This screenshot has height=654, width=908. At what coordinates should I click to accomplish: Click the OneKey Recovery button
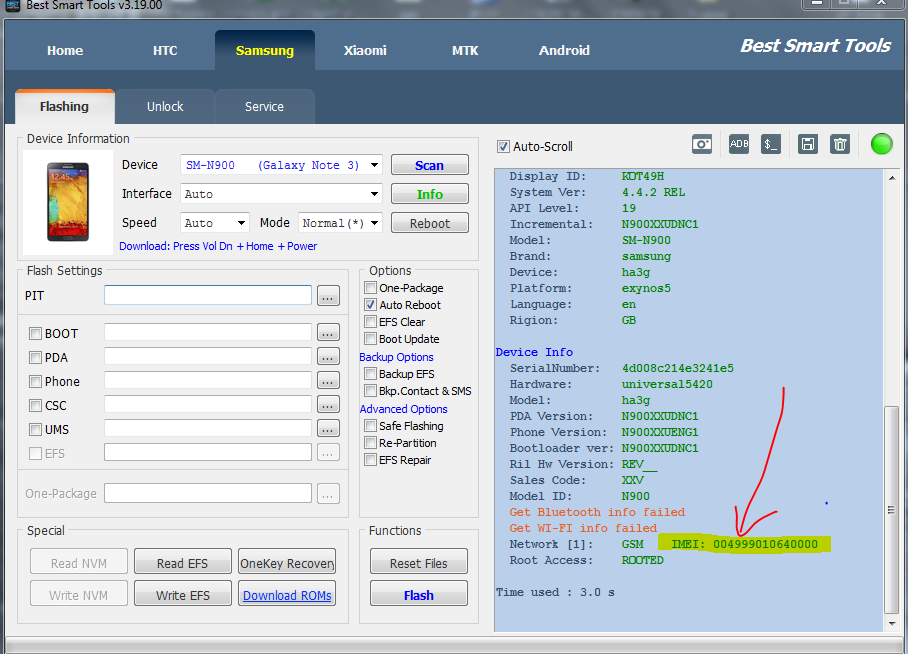tap(287, 562)
